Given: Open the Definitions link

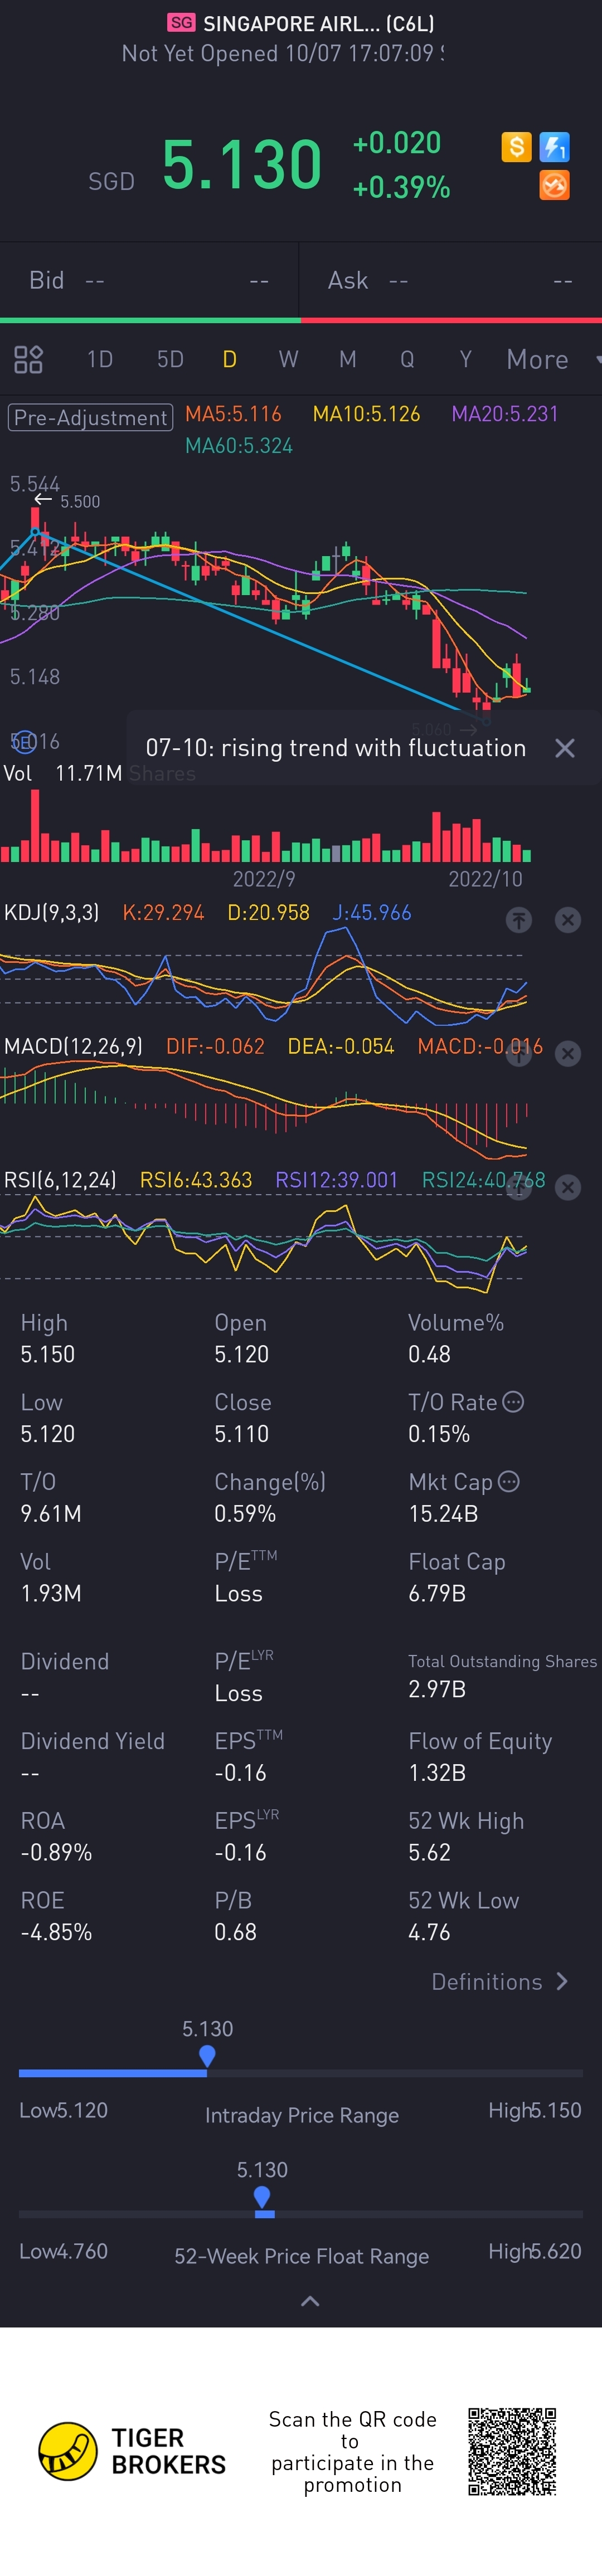Looking at the screenshot, I should 499,1981.
